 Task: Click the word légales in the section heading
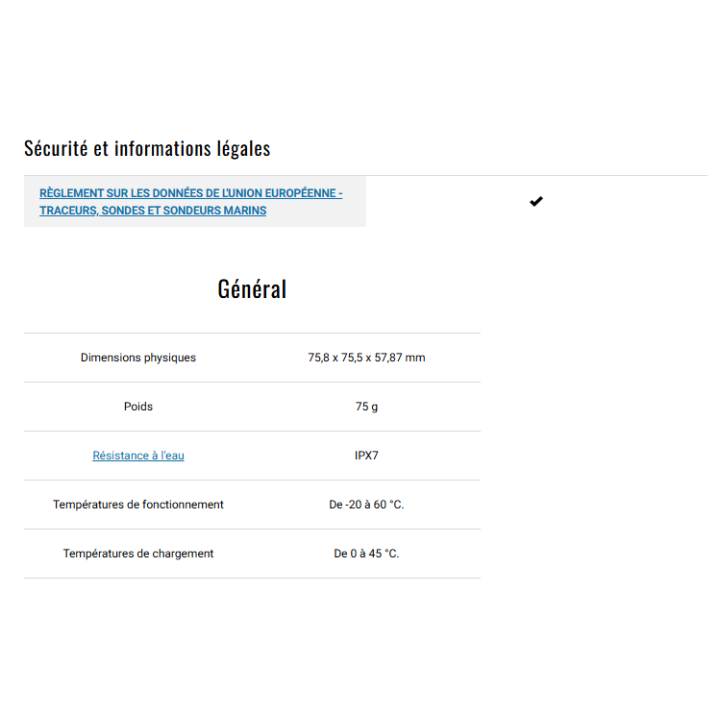[x=243, y=149]
